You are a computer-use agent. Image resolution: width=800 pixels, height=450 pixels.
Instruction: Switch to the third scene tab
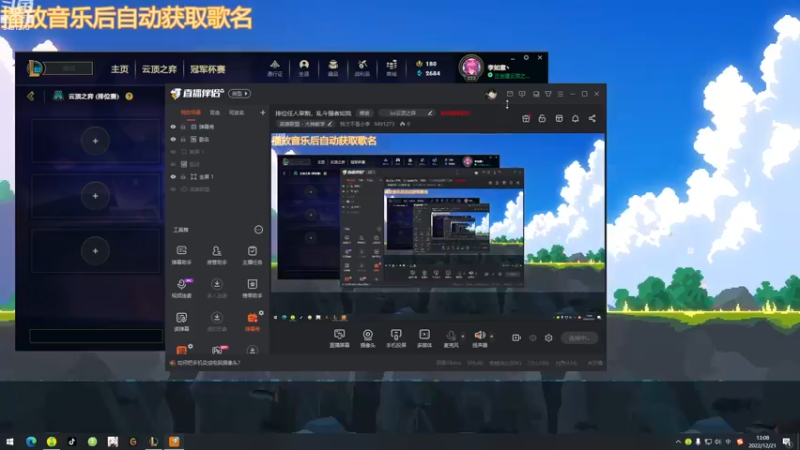[236, 113]
